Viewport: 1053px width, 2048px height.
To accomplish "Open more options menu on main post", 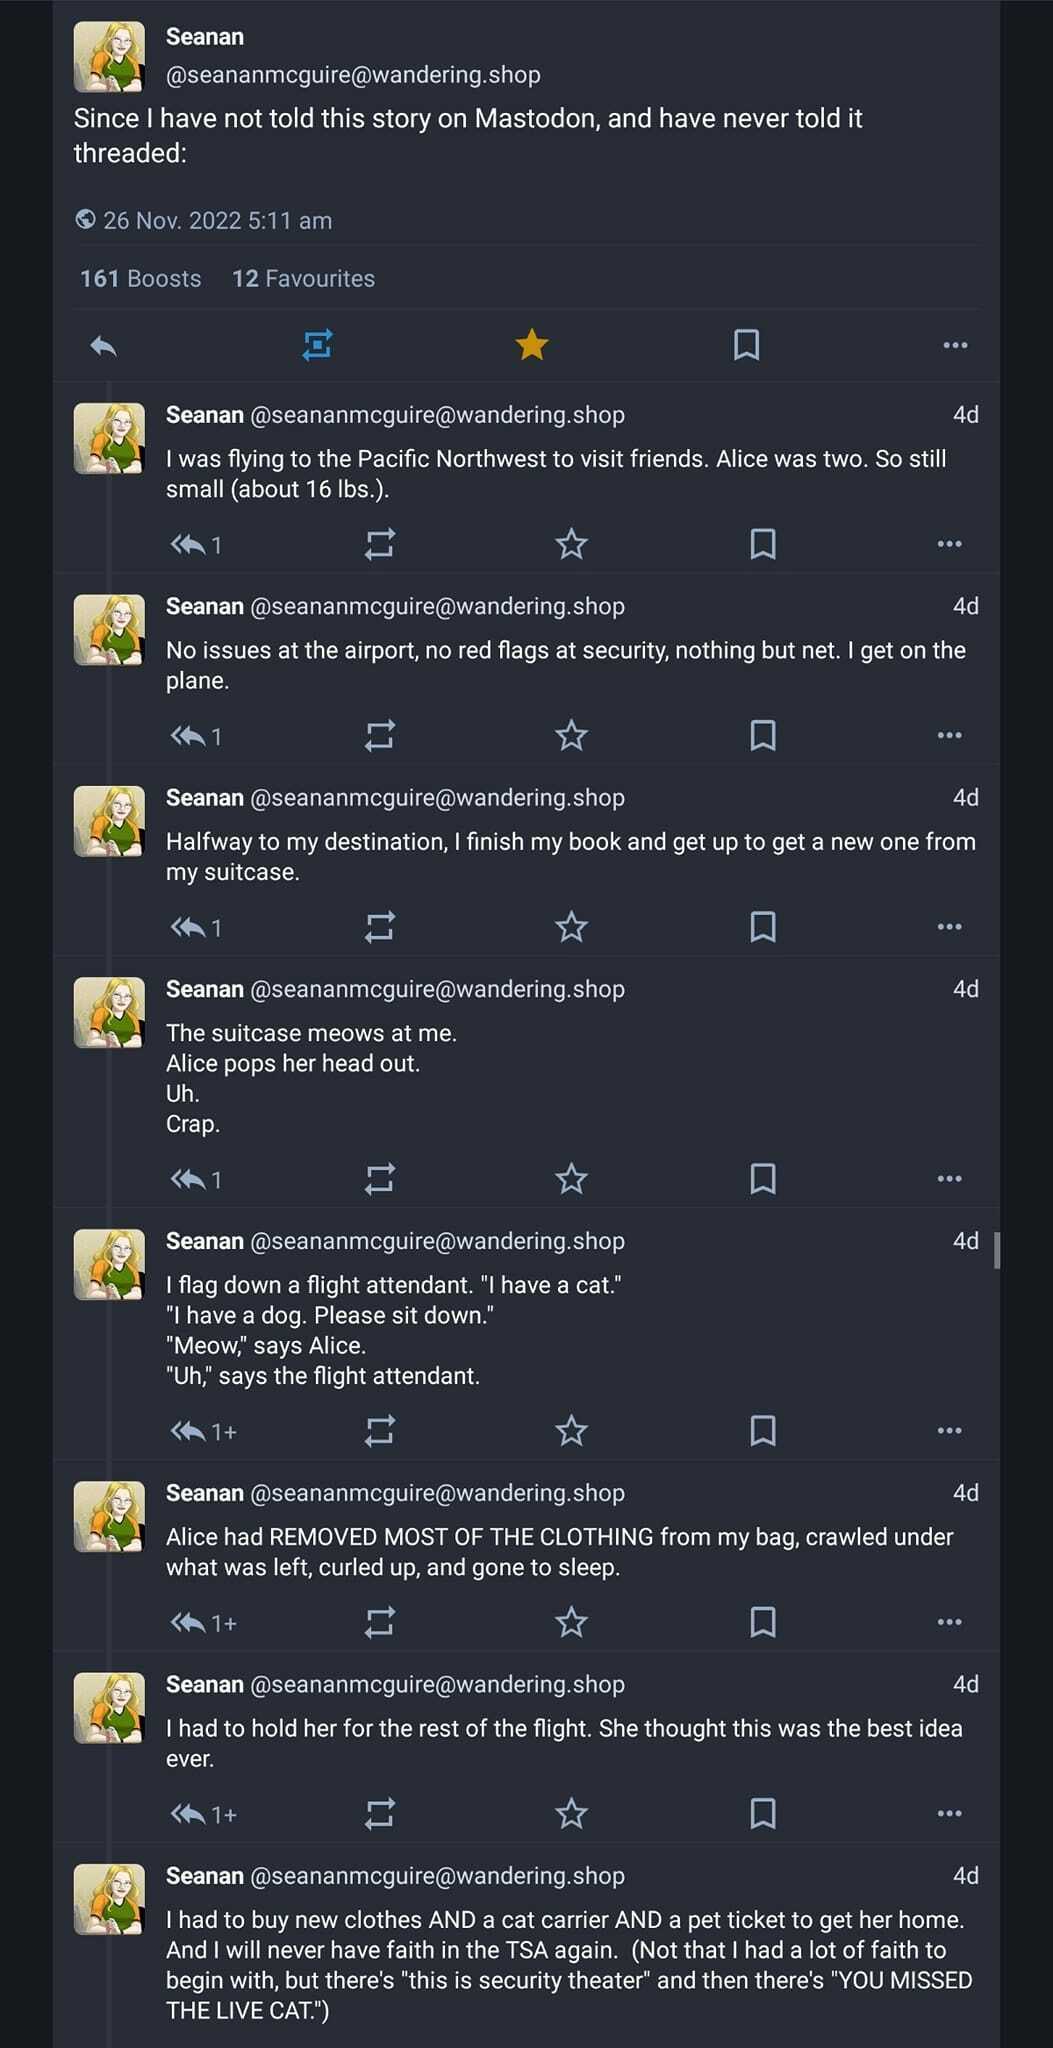I will (x=955, y=345).
